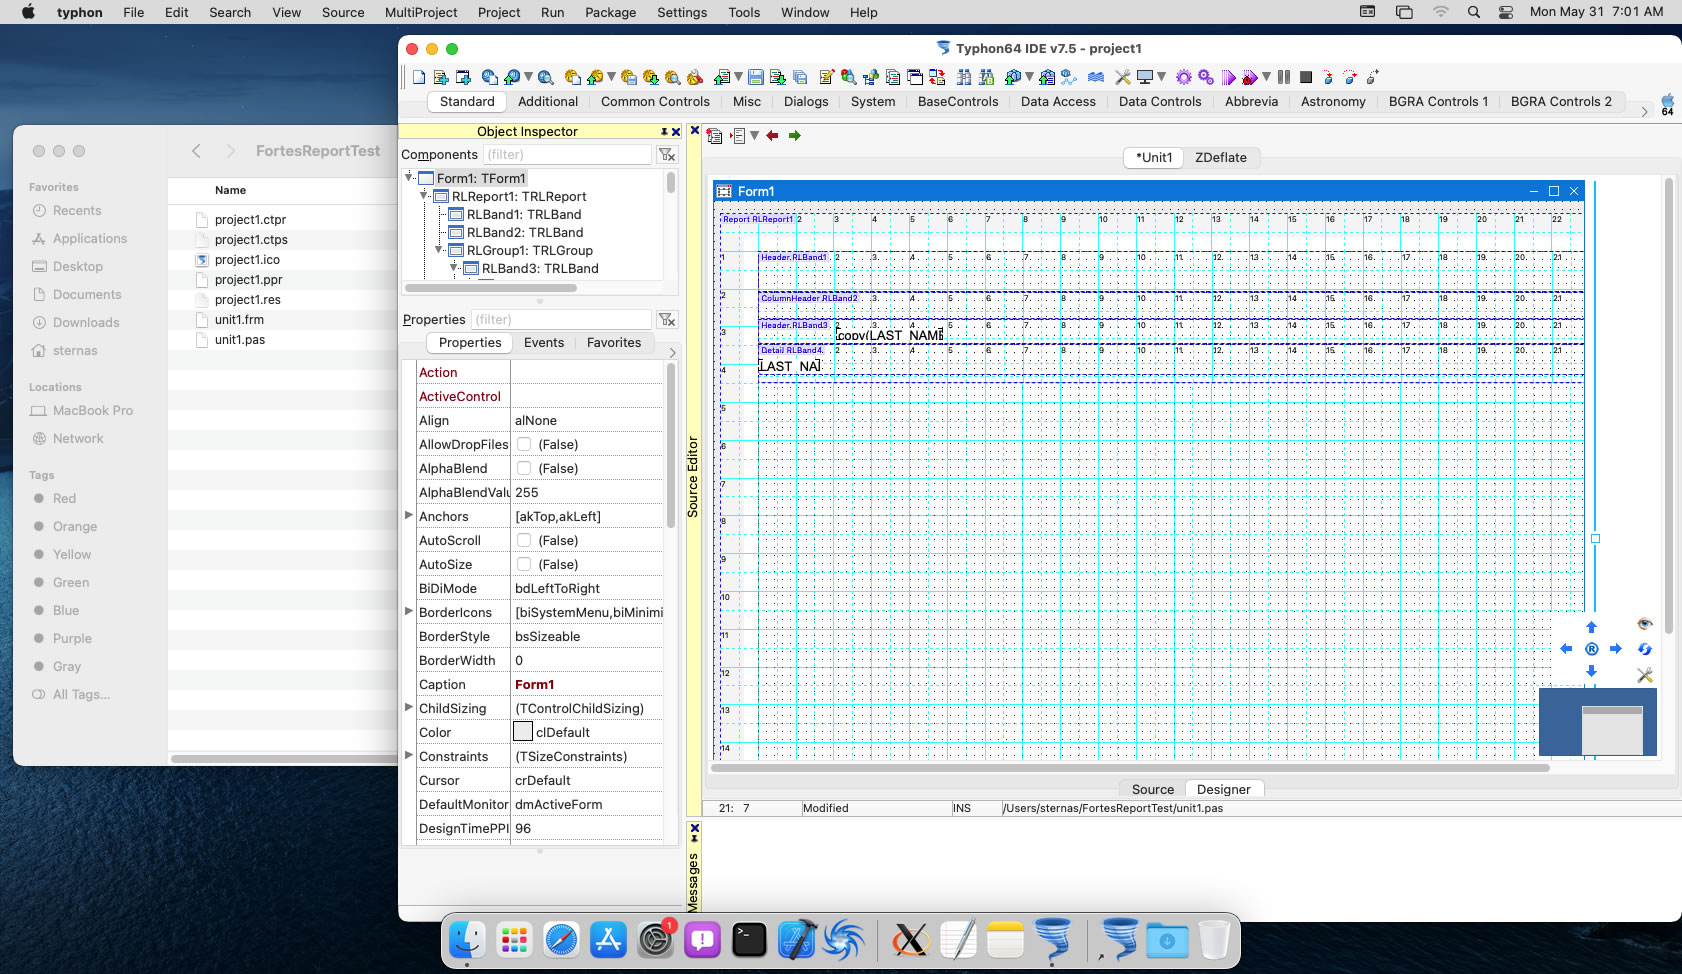Screen dimensions: 1682x974
Task: Click the Step Out debugger icon
Action: (x=1372, y=78)
